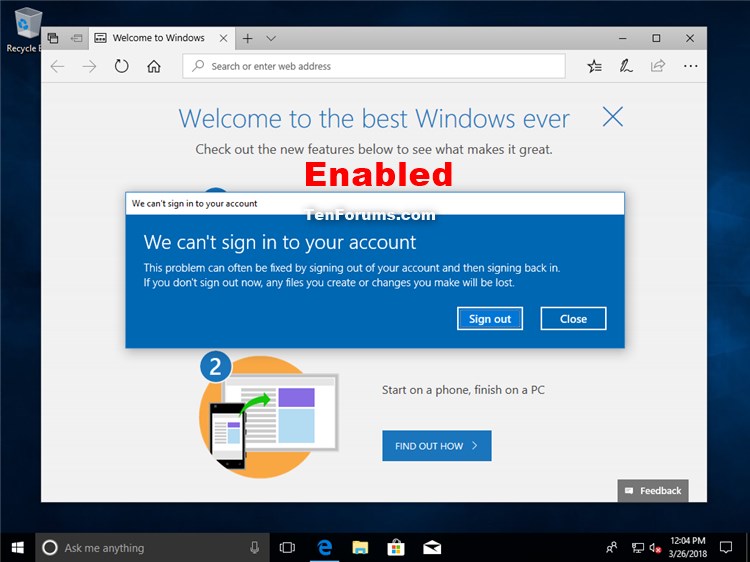Open the Recycle Bin desktop icon

(x=23, y=30)
